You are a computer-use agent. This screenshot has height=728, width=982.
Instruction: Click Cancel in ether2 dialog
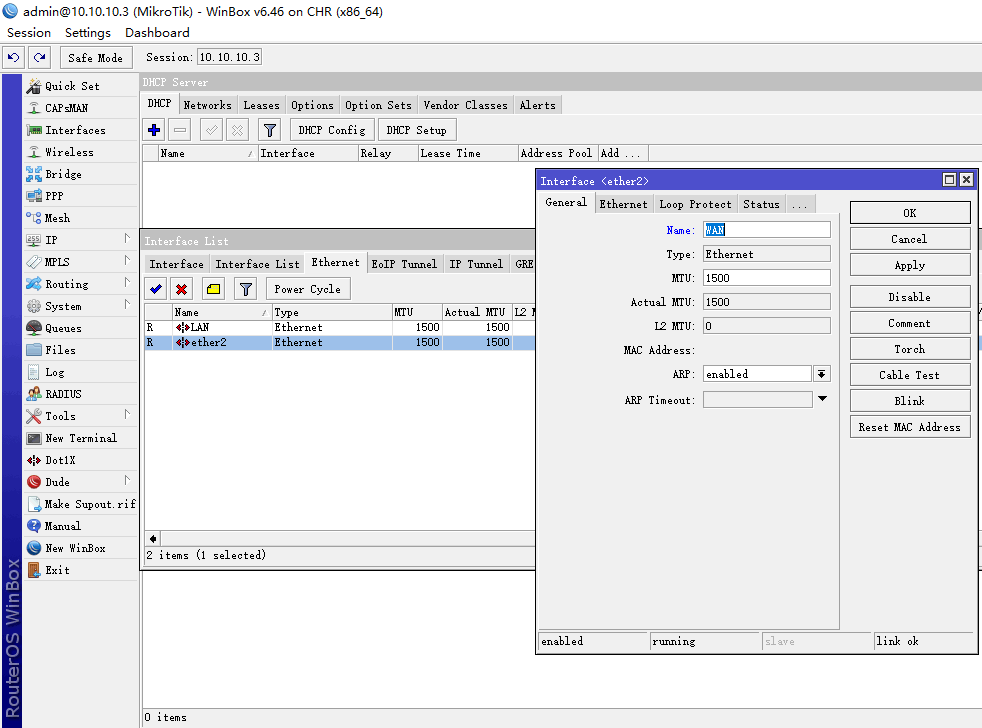pyautogui.click(x=909, y=239)
